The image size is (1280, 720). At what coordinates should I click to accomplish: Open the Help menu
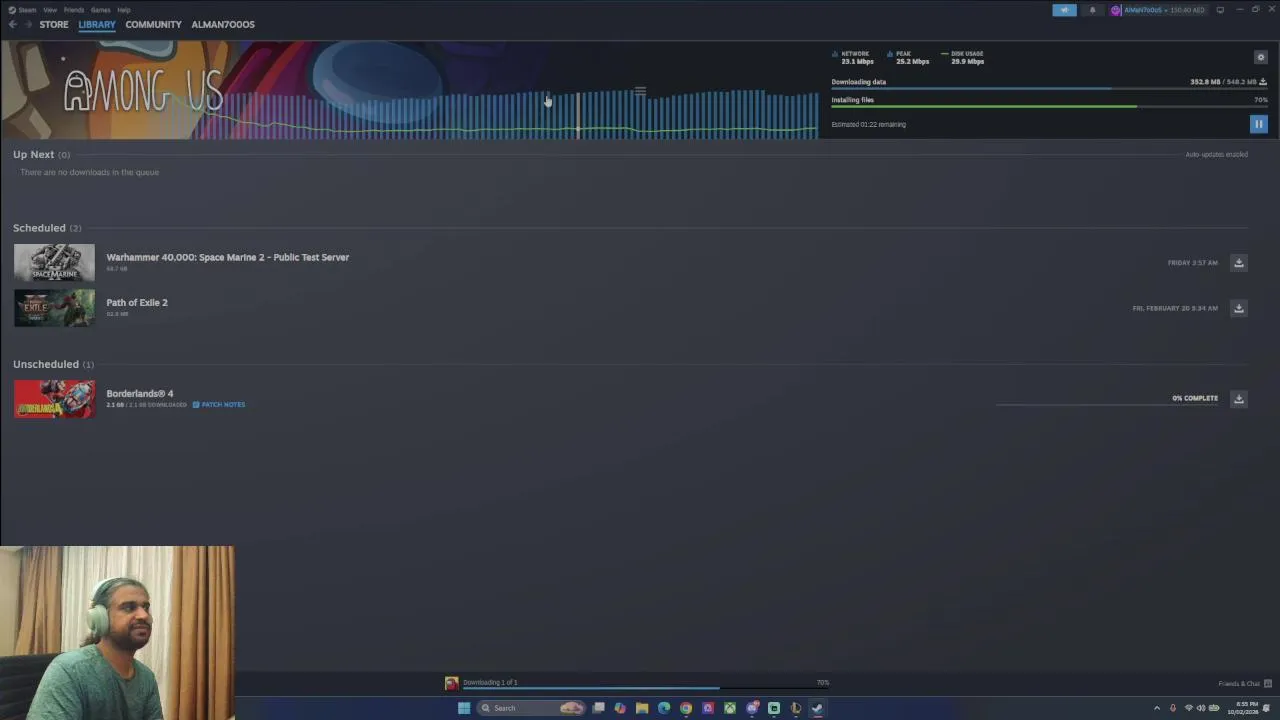(x=124, y=10)
